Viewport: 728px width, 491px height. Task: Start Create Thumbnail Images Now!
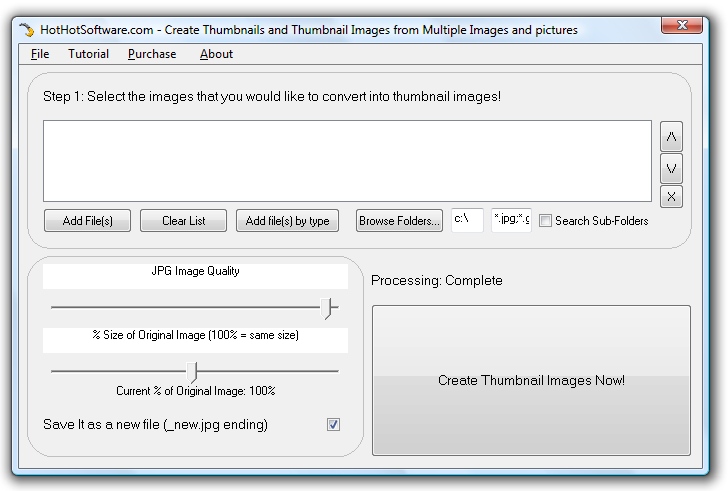tap(531, 380)
